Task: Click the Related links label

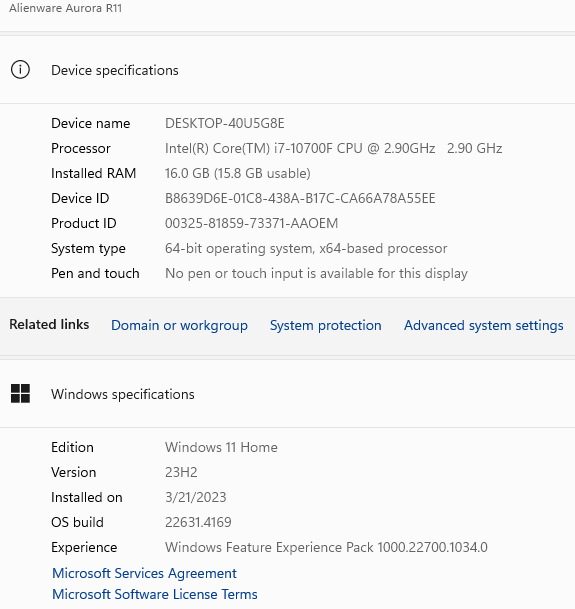Action: [49, 324]
